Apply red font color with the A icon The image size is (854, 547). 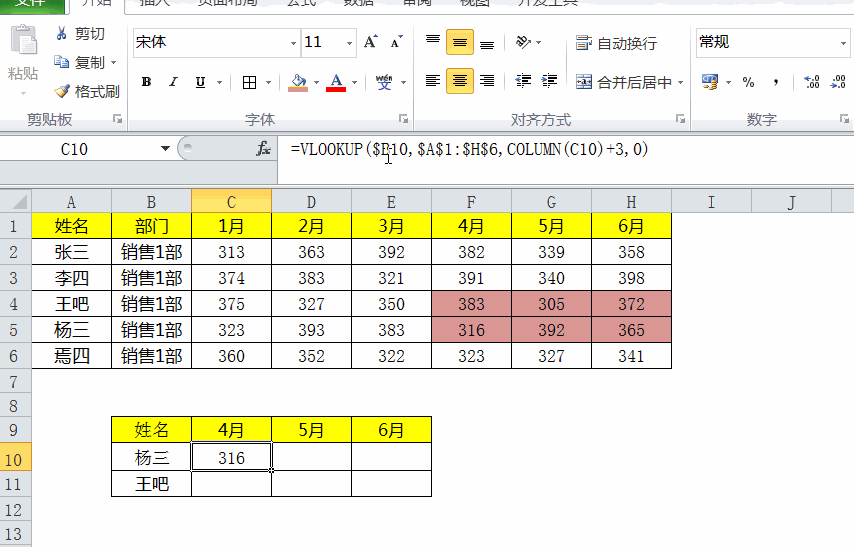[336, 82]
